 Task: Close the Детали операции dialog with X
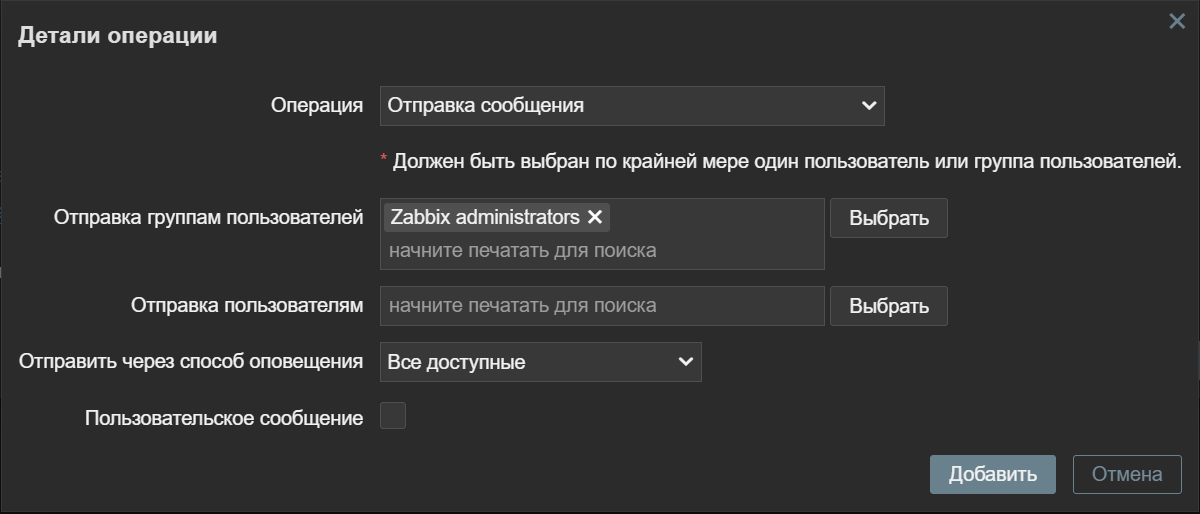pyautogui.click(x=1177, y=21)
